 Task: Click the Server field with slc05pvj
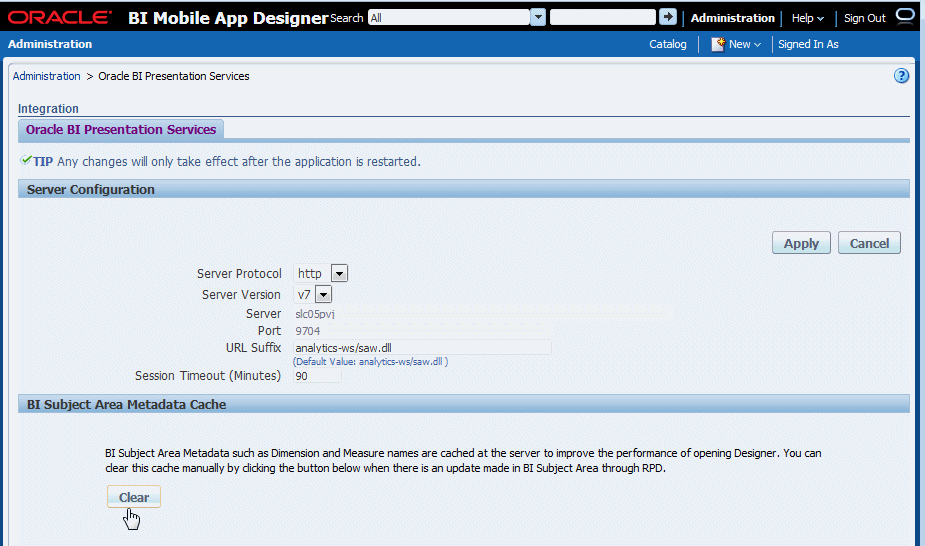pyautogui.click(x=483, y=314)
